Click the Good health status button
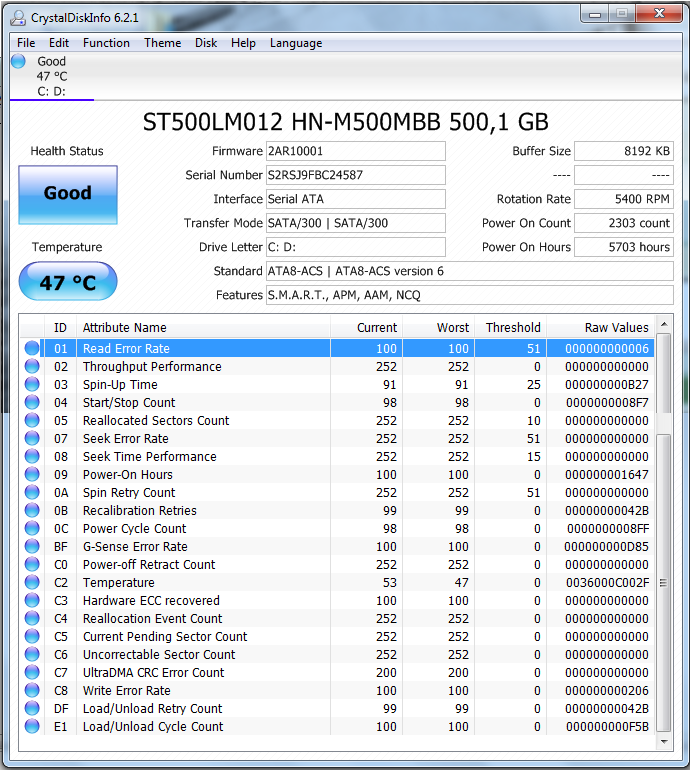The width and height of the screenshot is (690, 770). click(68, 194)
